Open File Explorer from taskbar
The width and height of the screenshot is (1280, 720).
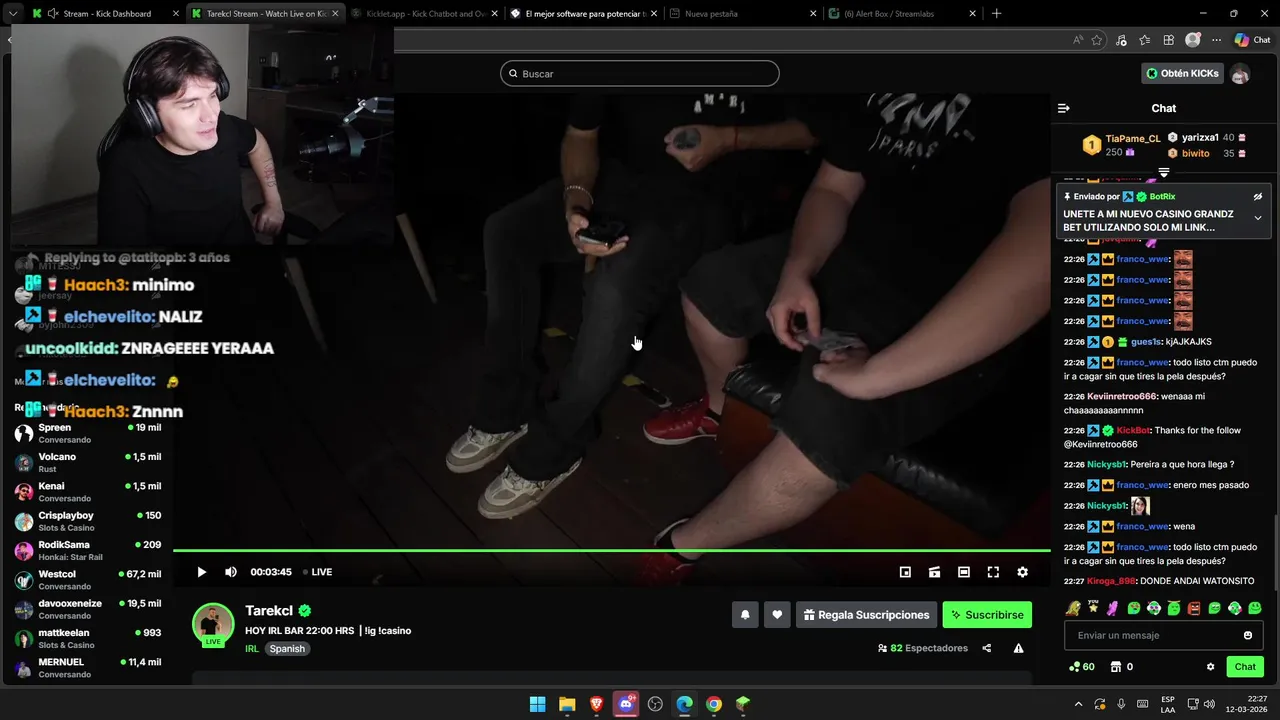pyautogui.click(x=567, y=704)
